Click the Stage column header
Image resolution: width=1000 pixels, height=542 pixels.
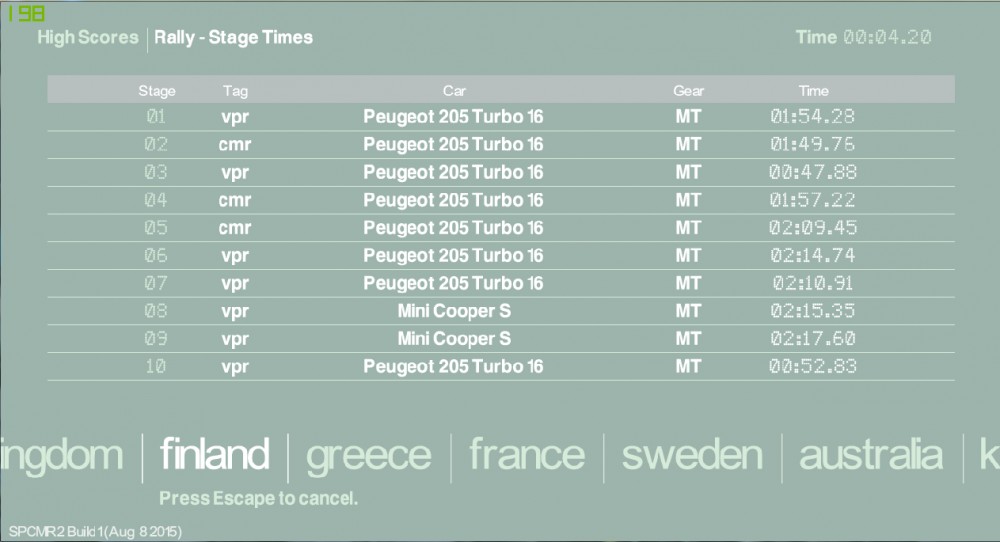(x=156, y=91)
